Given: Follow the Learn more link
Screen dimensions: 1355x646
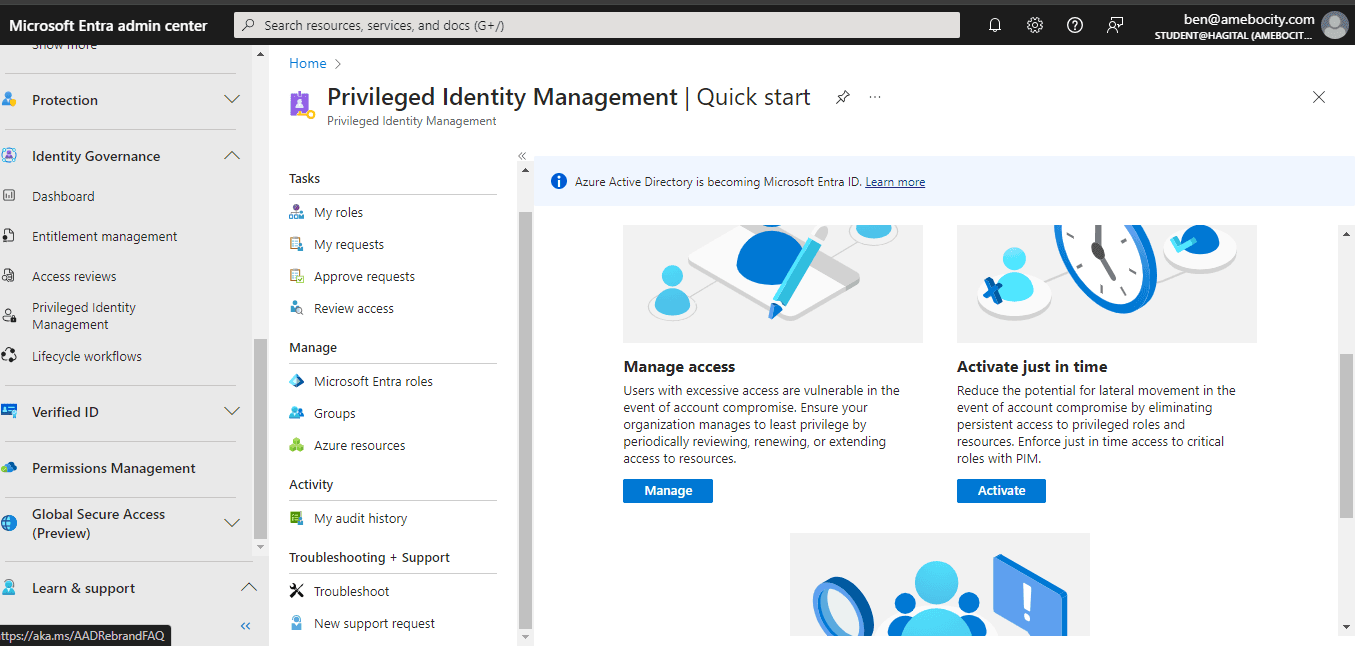Looking at the screenshot, I should click(895, 182).
